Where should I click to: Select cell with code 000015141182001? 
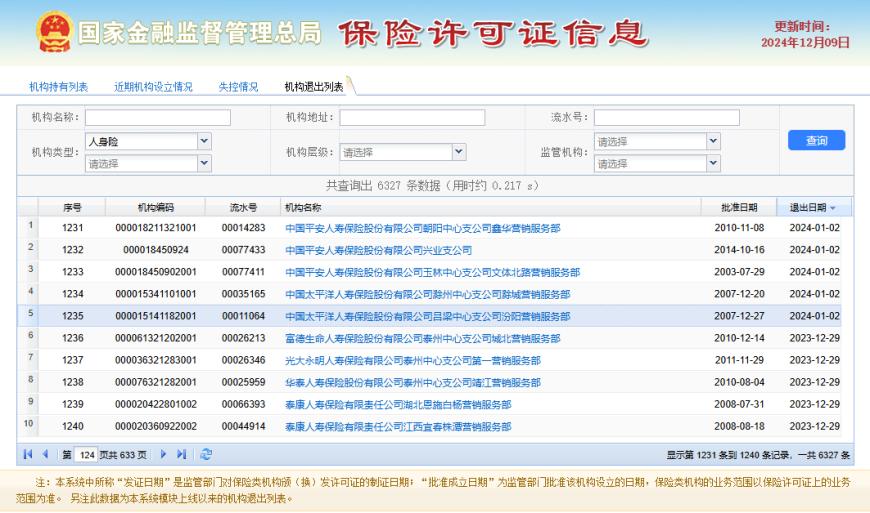tap(156, 316)
